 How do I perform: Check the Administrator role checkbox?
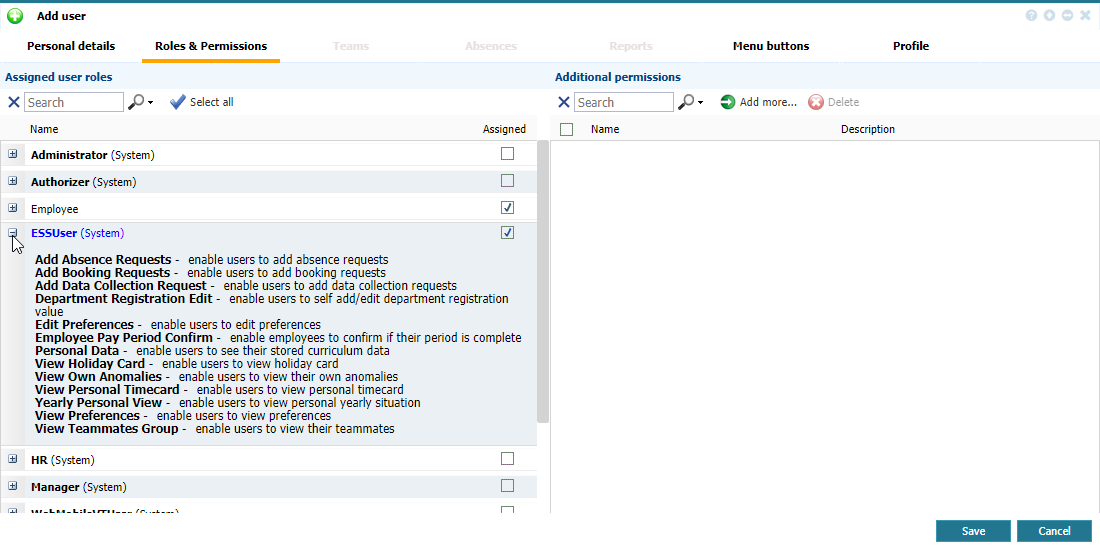[507, 154]
